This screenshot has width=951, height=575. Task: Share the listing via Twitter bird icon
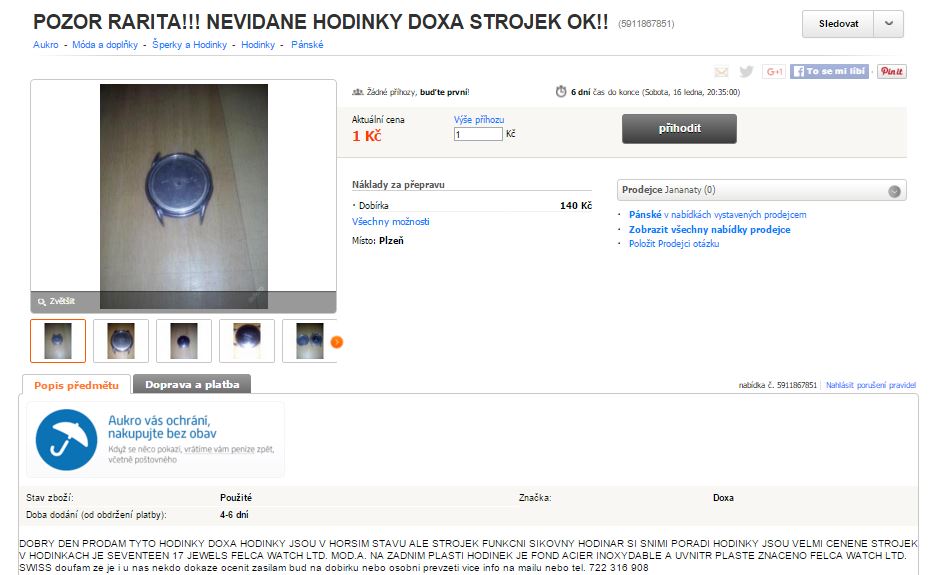pyautogui.click(x=746, y=72)
